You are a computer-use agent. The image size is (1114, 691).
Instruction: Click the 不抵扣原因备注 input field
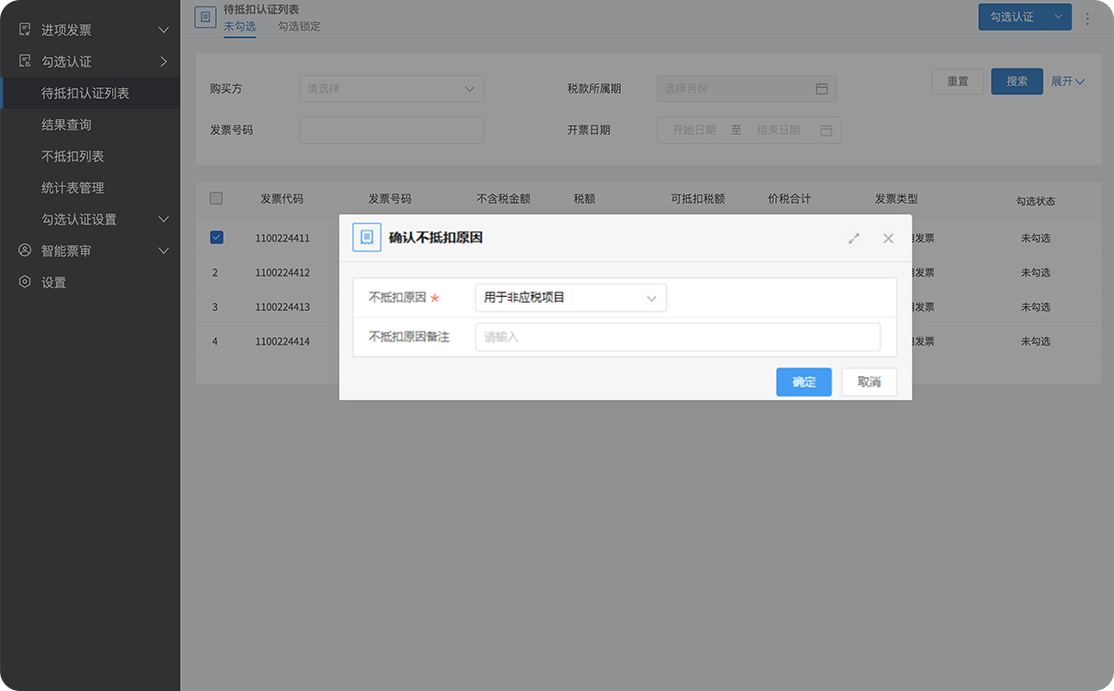point(677,337)
